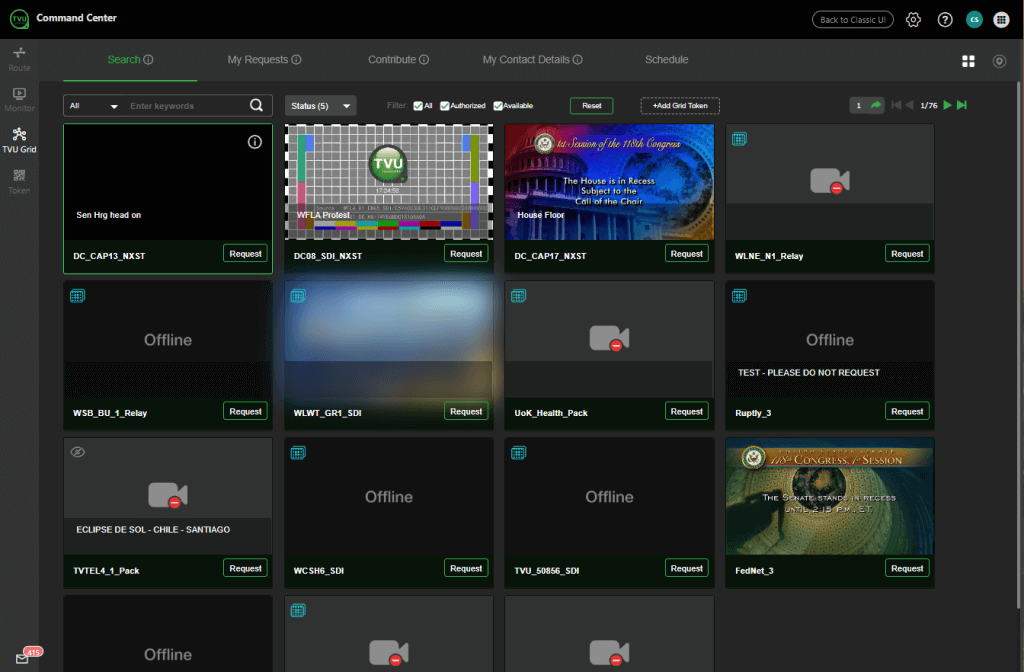
Task: Open the Route sidebar icon
Action: (x=20, y=59)
